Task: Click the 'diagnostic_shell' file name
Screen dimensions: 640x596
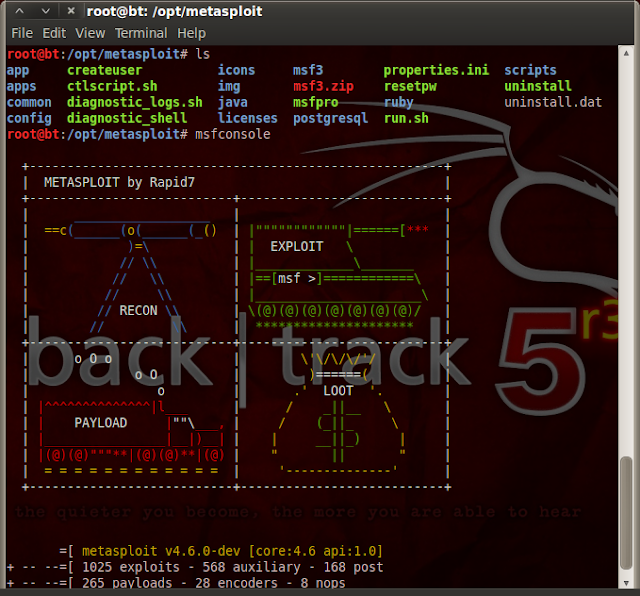Action: point(127,118)
